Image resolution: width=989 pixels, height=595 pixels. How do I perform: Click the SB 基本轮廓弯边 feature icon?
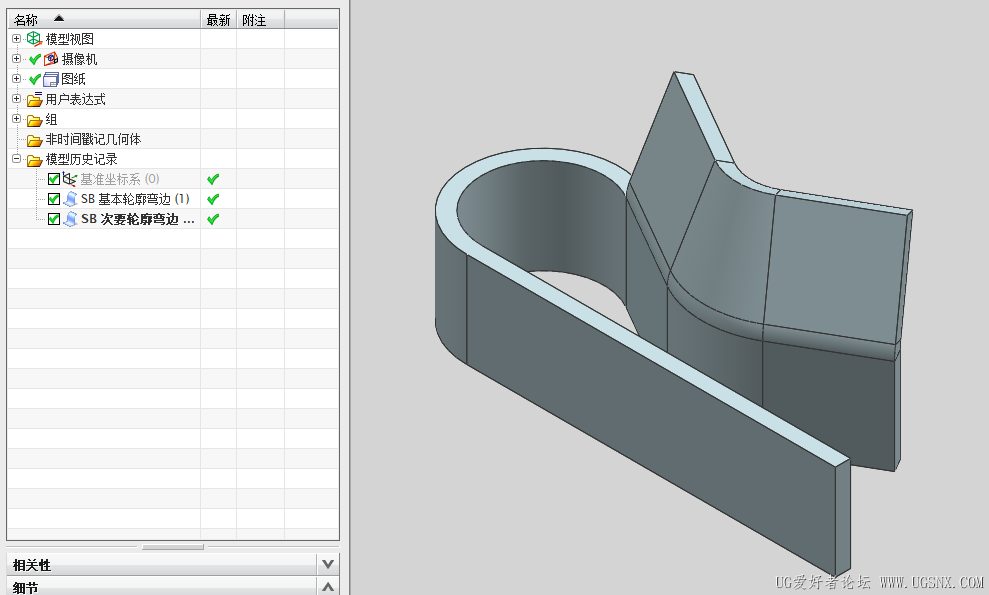point(70,199)
